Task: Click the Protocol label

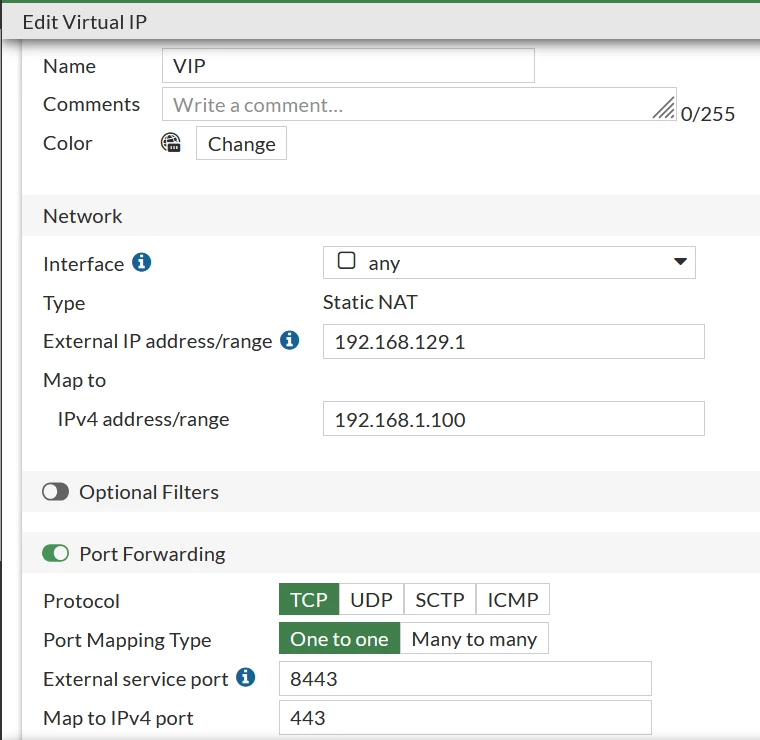Action: coord(81,601)
